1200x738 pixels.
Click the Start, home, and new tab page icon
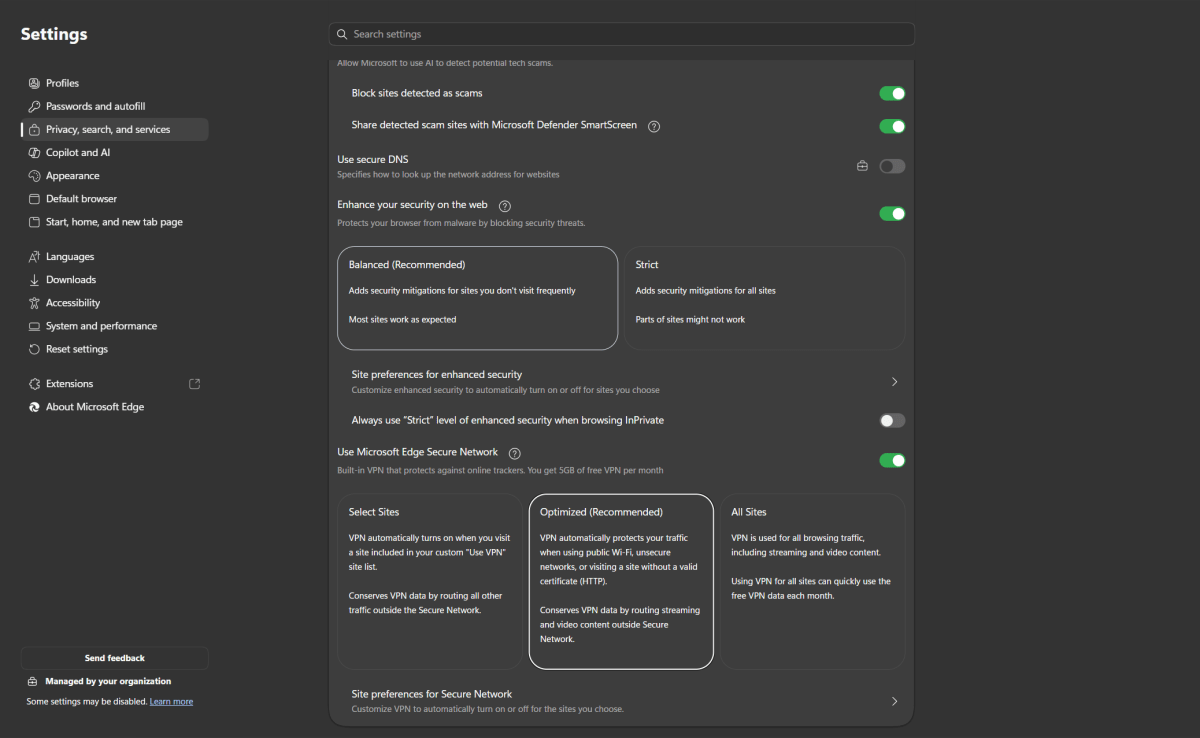point(34,222)
